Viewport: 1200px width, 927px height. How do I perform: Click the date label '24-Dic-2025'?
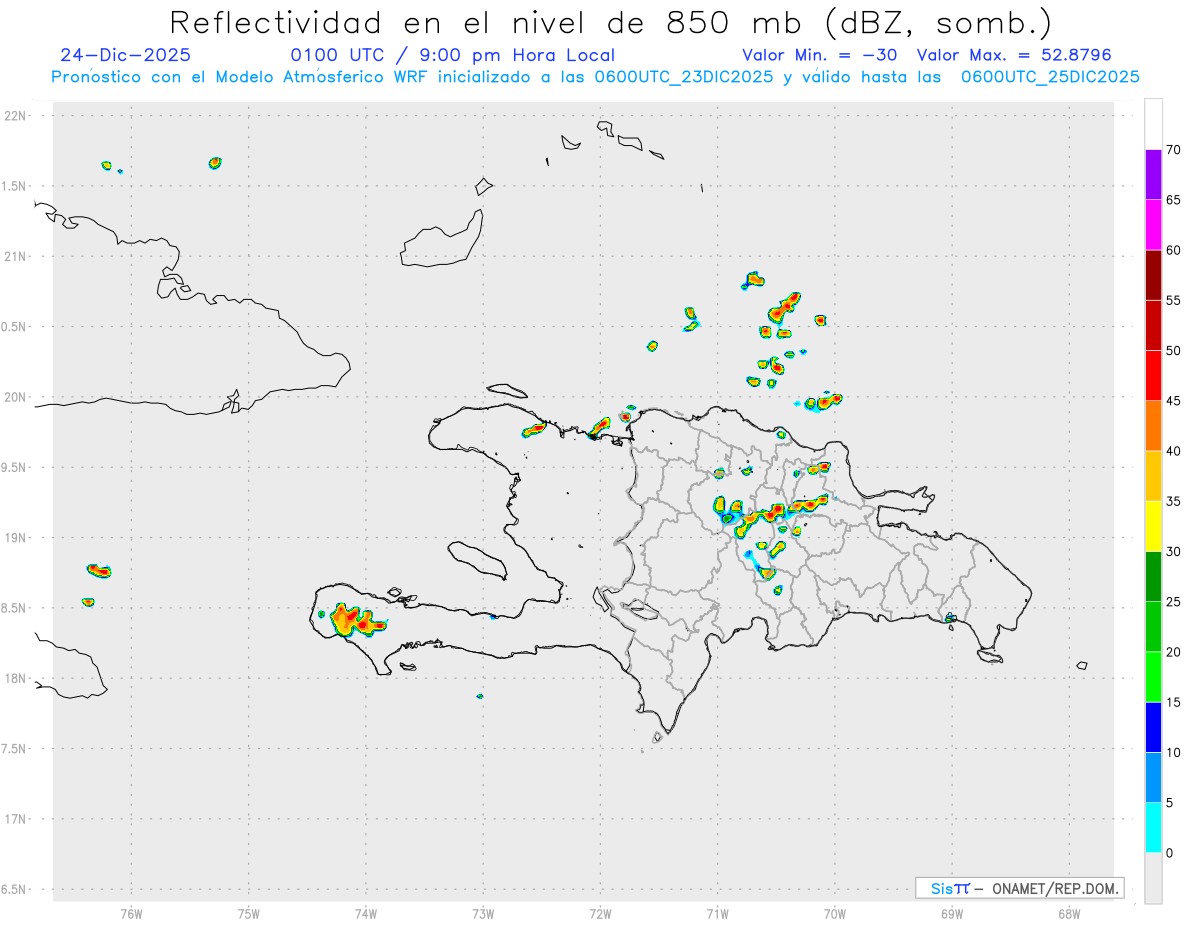[x=125, y=55]
